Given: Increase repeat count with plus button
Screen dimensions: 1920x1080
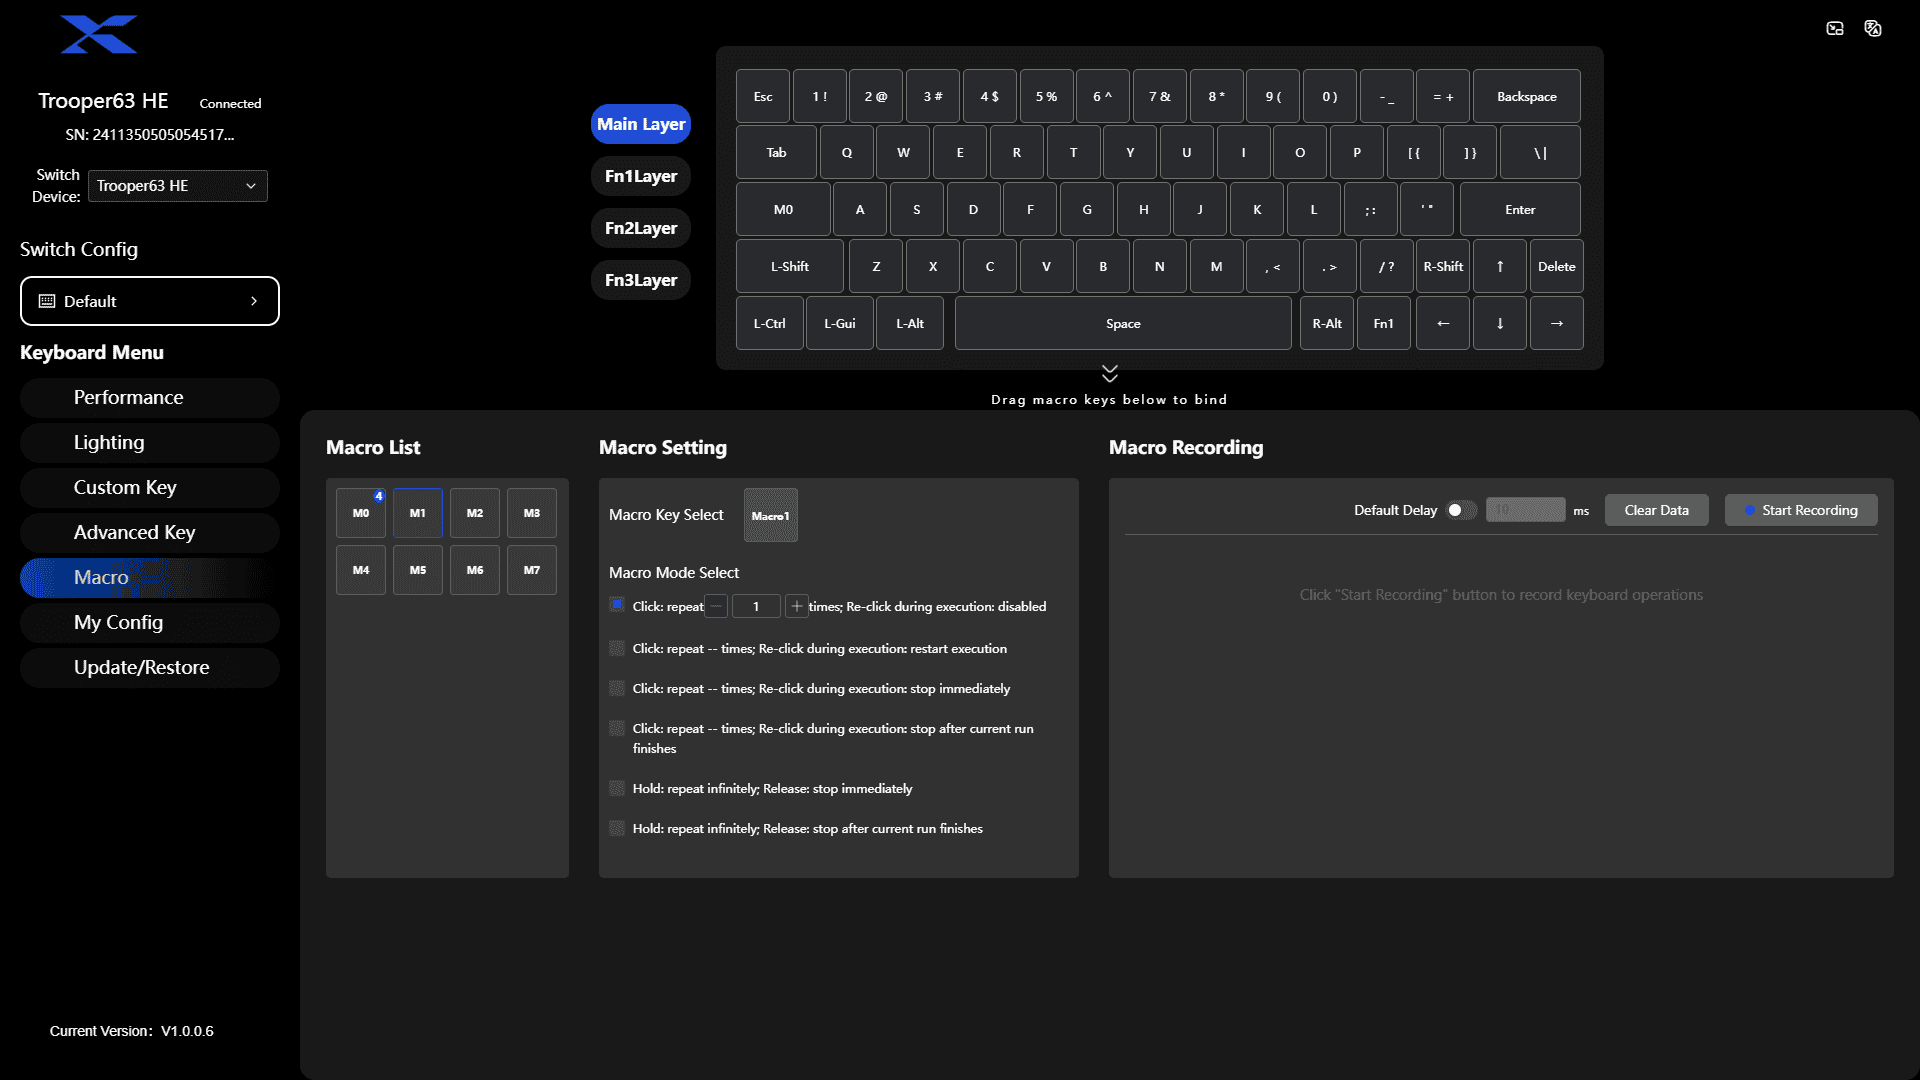Looking at the screenshot, I should coord(797,606).
